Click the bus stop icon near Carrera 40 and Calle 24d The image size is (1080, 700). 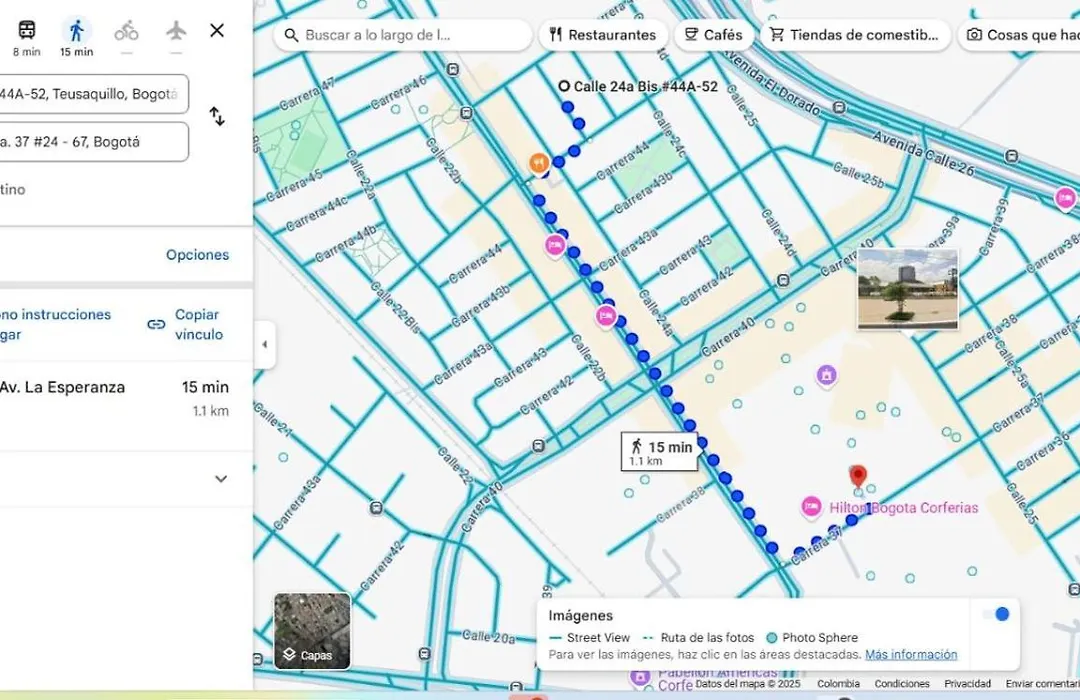pos(783,280)
